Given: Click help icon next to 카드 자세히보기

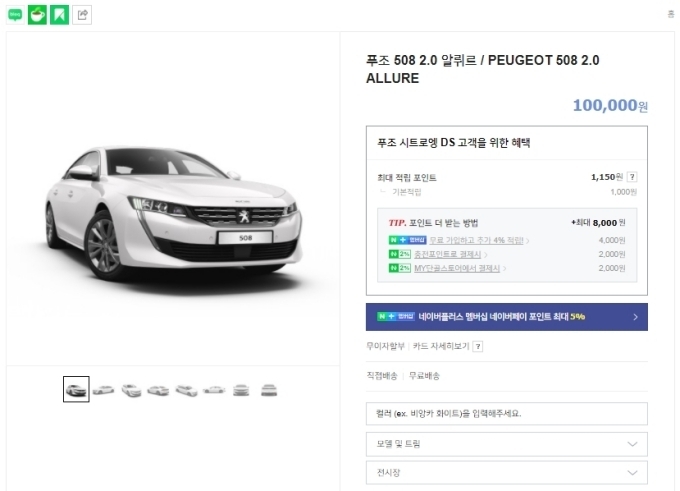Looking at the screenshot, I should (477, 347).
